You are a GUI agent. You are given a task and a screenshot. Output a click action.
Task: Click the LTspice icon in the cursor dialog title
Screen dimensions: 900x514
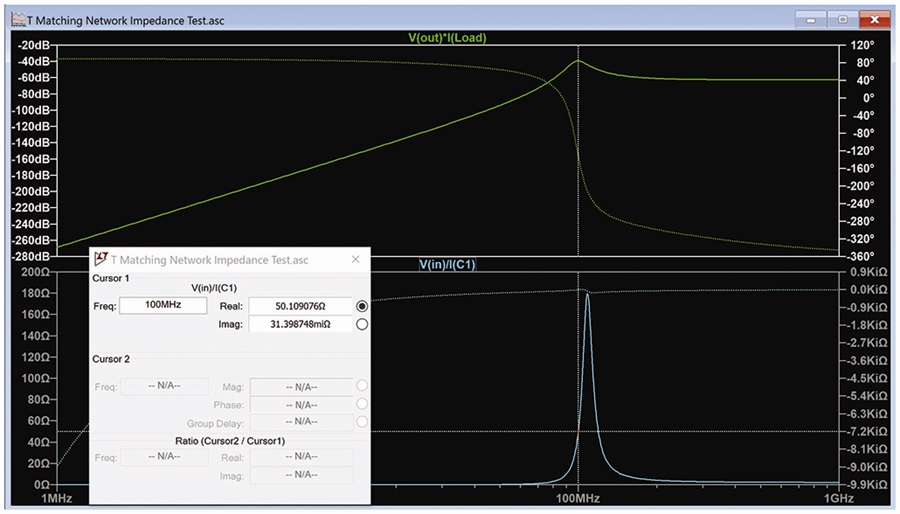pos(101,259)
